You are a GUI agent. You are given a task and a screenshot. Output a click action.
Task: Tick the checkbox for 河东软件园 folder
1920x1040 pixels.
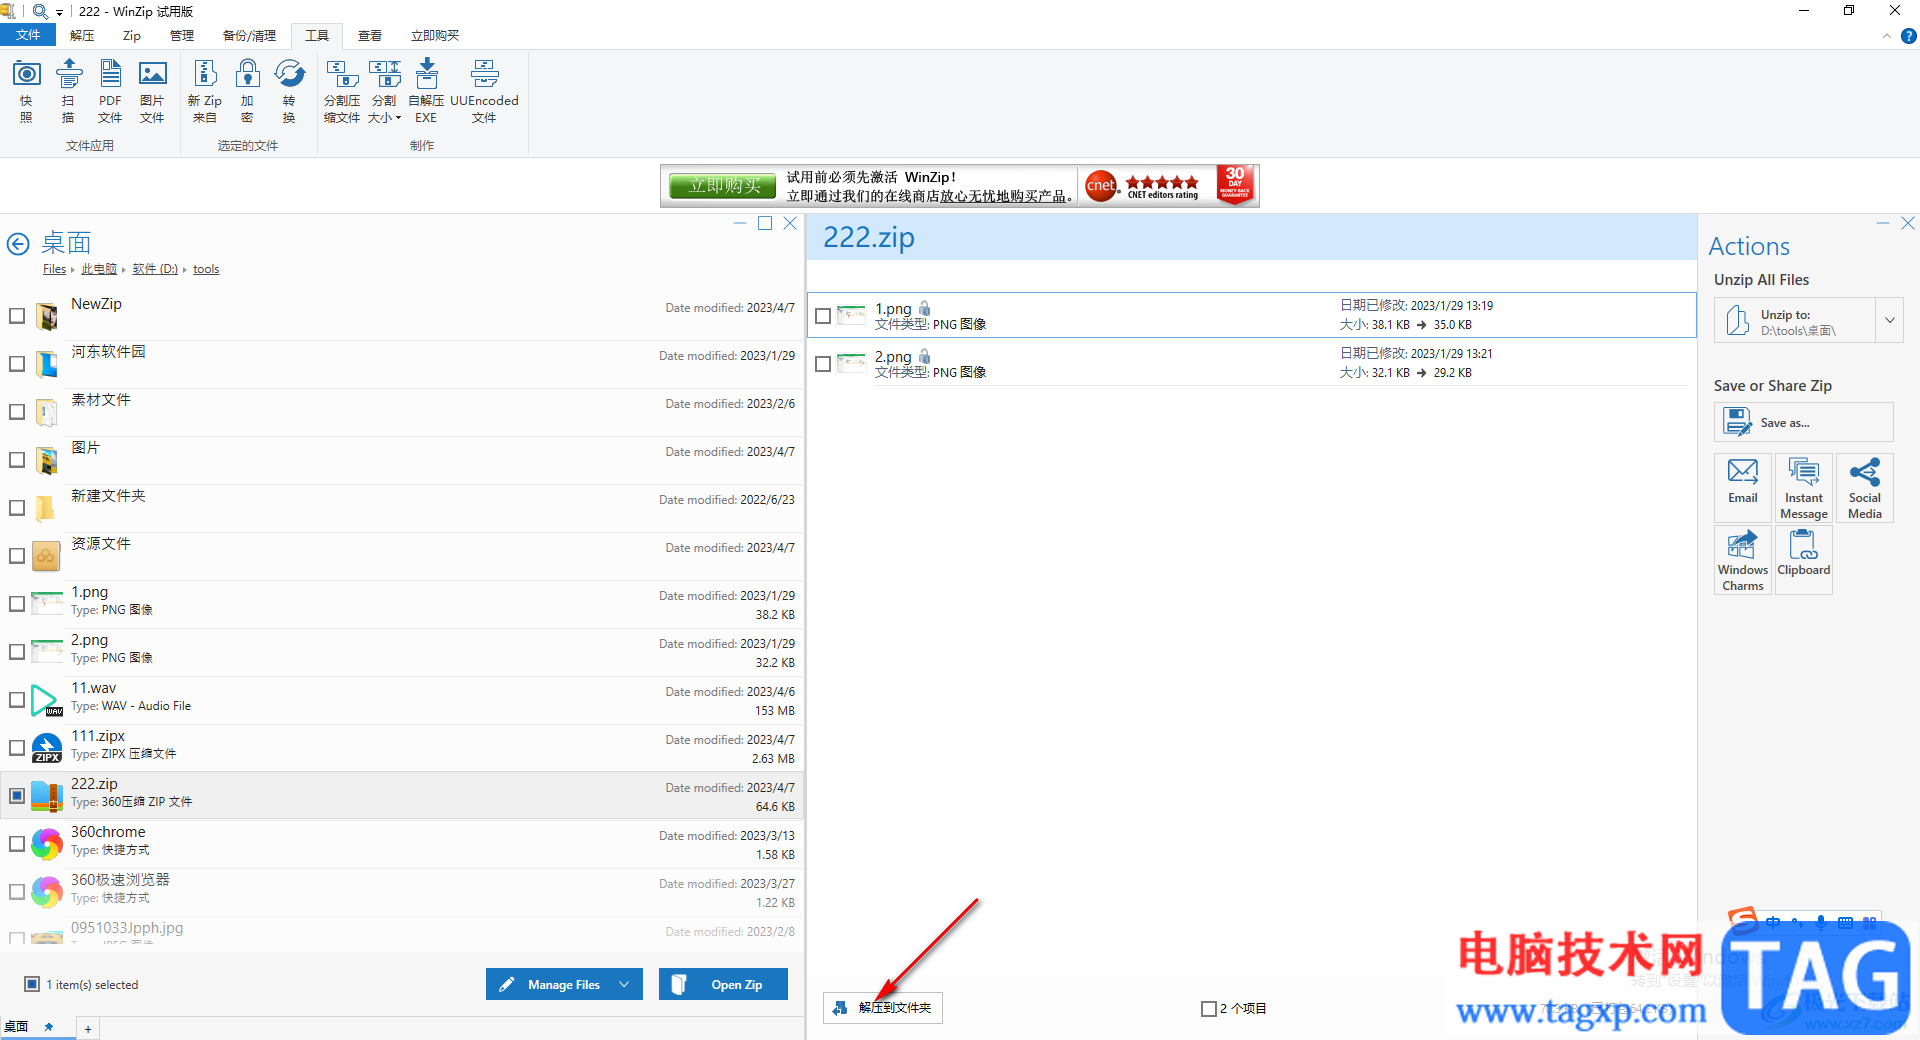pos(17,364)
